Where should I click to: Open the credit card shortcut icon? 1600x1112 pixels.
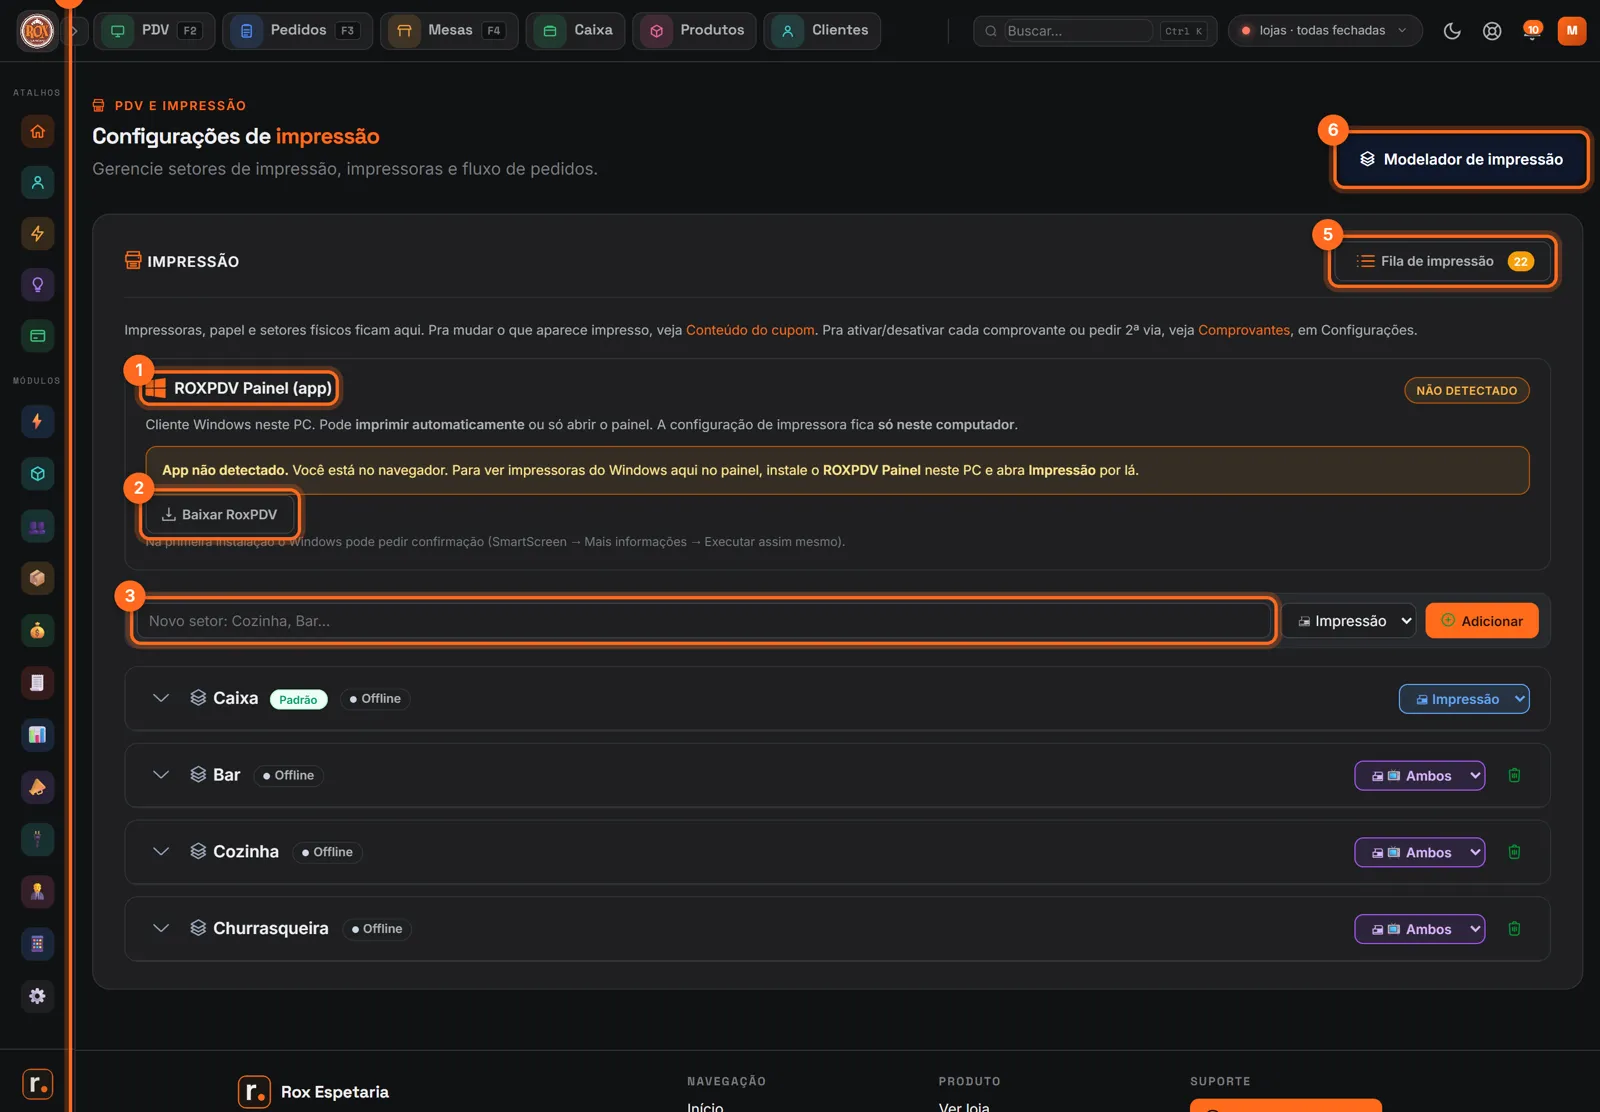[37, 336]
